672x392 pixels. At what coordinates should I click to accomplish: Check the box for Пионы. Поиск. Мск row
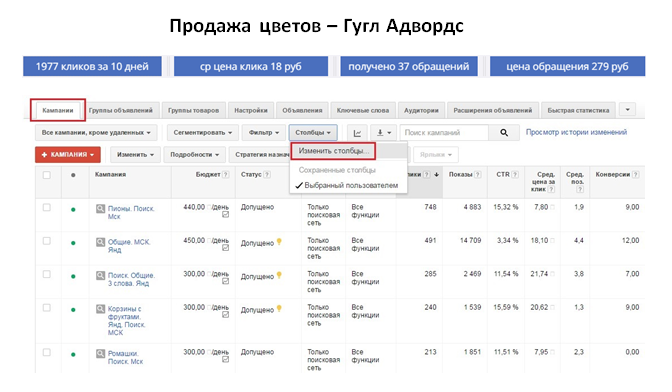click(x=47, y=208)
